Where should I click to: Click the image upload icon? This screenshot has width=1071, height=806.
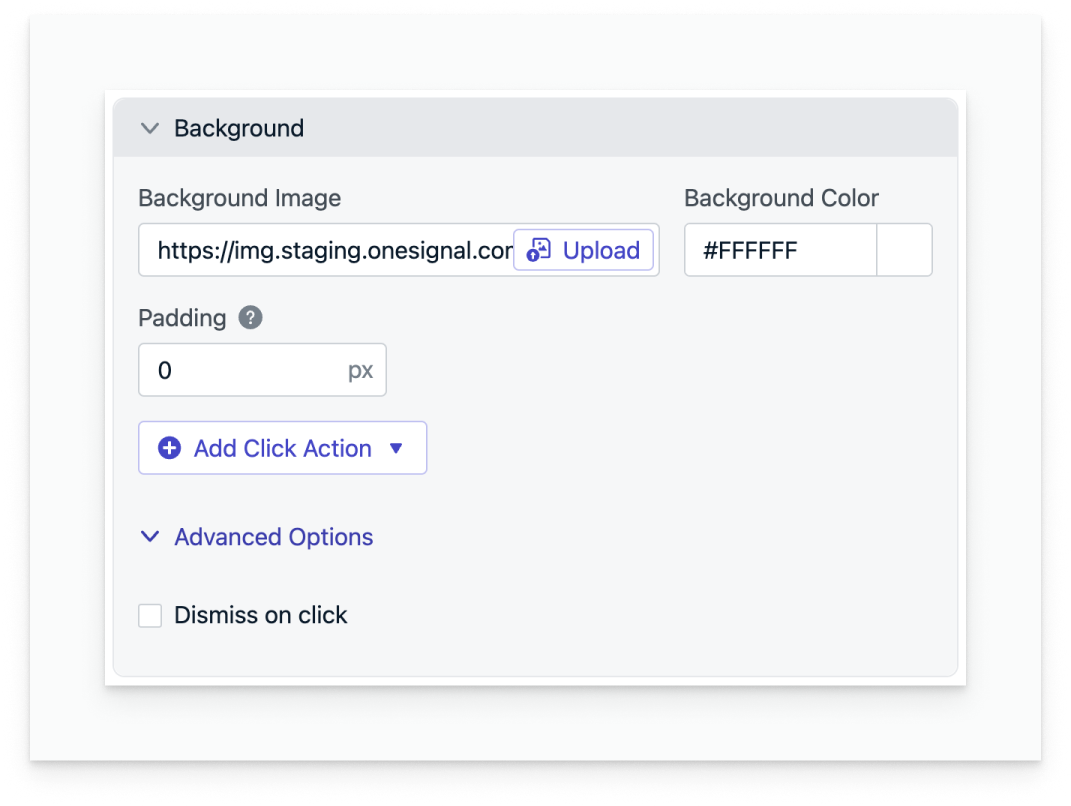[538, 250]
